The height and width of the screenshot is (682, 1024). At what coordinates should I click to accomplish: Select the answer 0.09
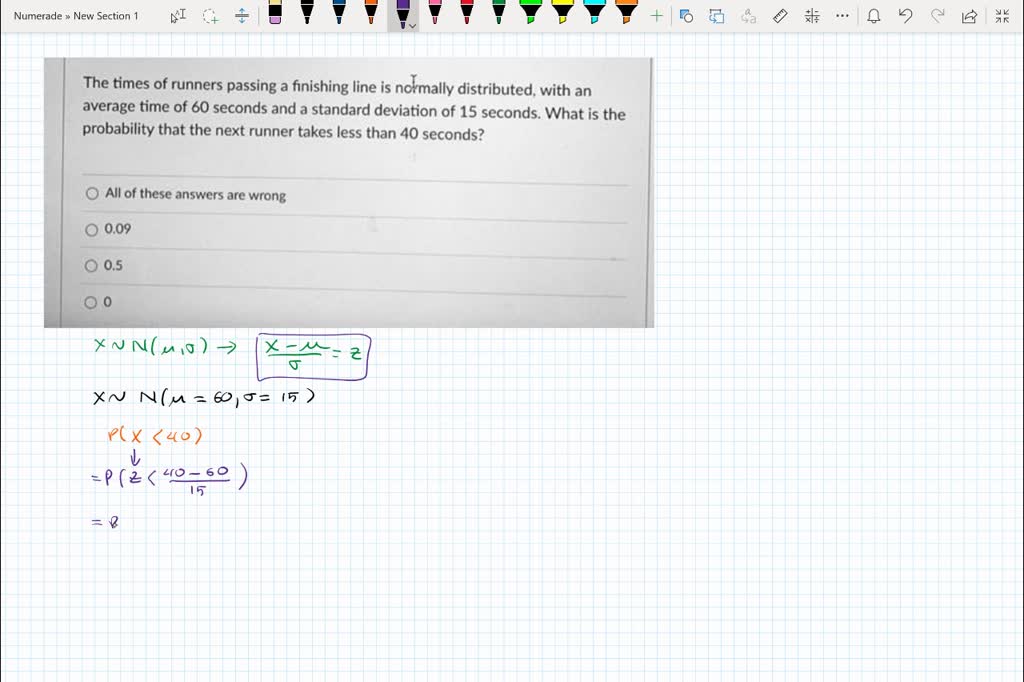[91, 229]
